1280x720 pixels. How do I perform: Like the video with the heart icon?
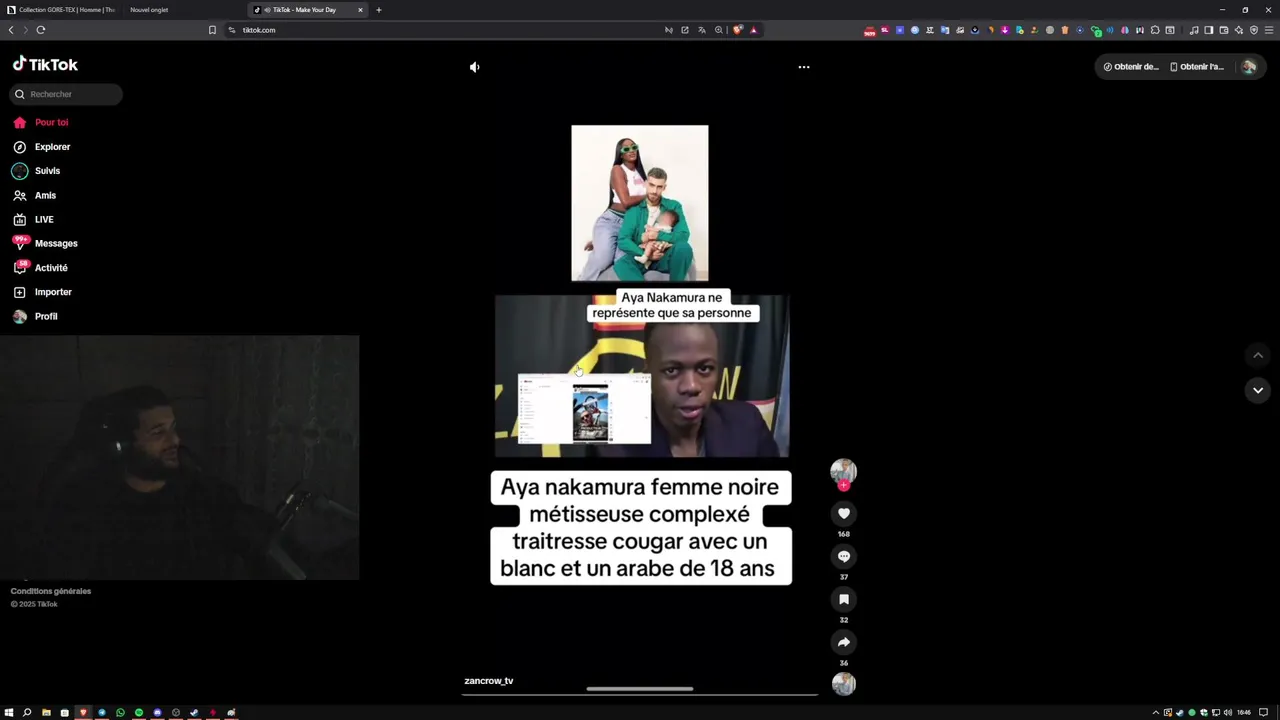click(844, 513)
